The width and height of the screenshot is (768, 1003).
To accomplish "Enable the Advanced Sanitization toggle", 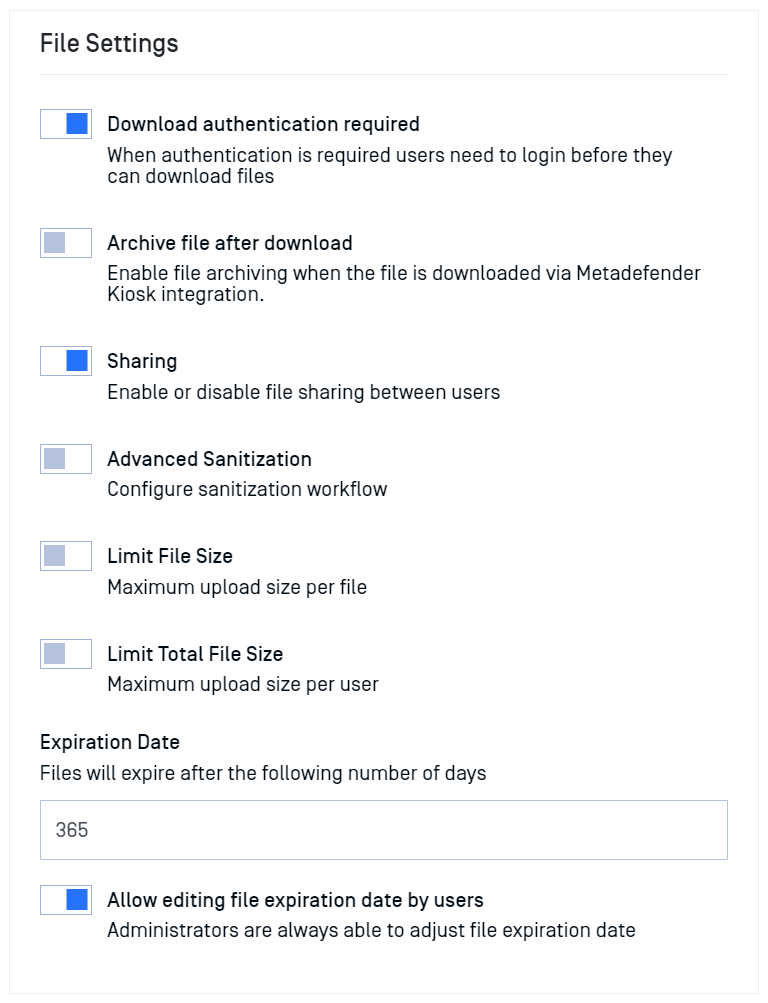I will pos(66,459).
